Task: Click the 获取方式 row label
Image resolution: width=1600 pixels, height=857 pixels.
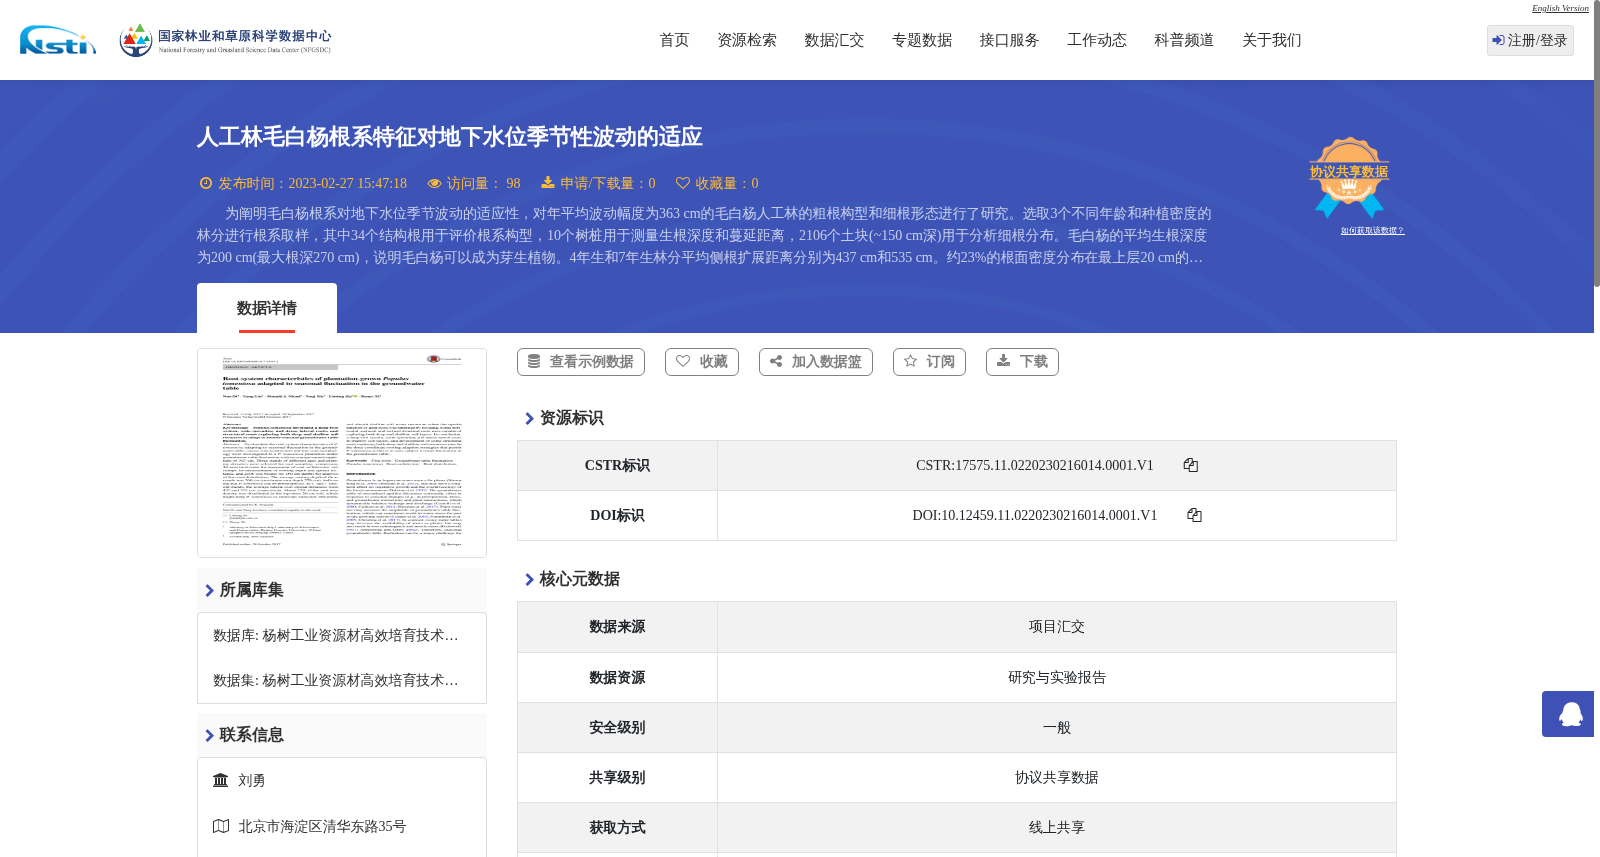Action: pos(617,828)
